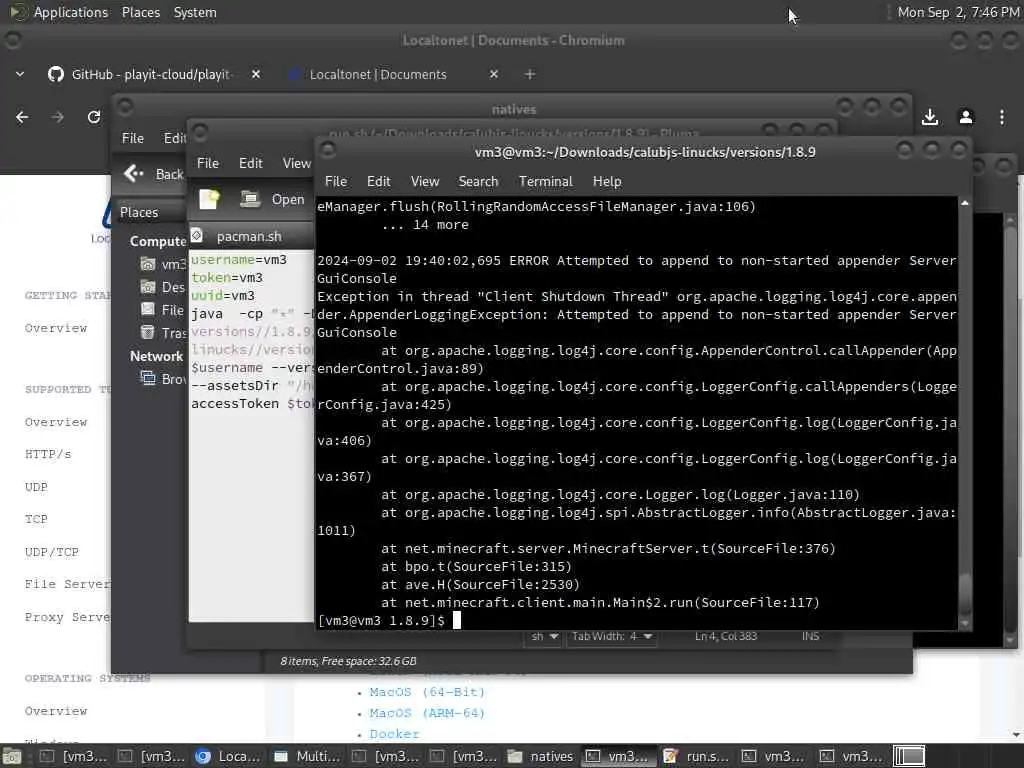
Task: Click new document icon in Pluma
Action: pos(209,199)
